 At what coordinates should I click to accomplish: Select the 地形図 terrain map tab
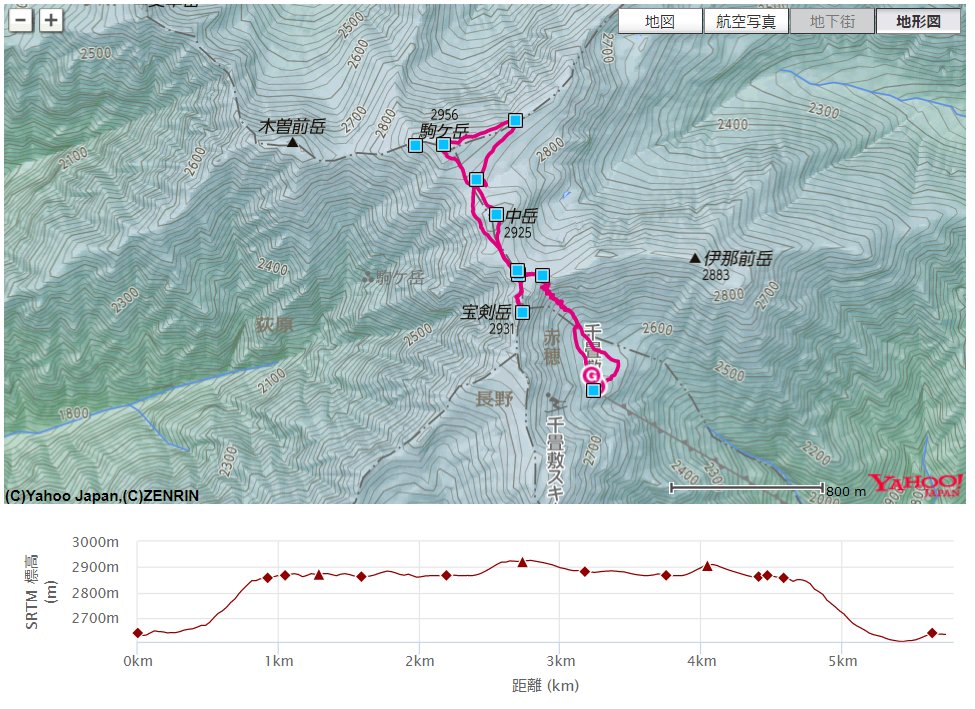point(918,21)
